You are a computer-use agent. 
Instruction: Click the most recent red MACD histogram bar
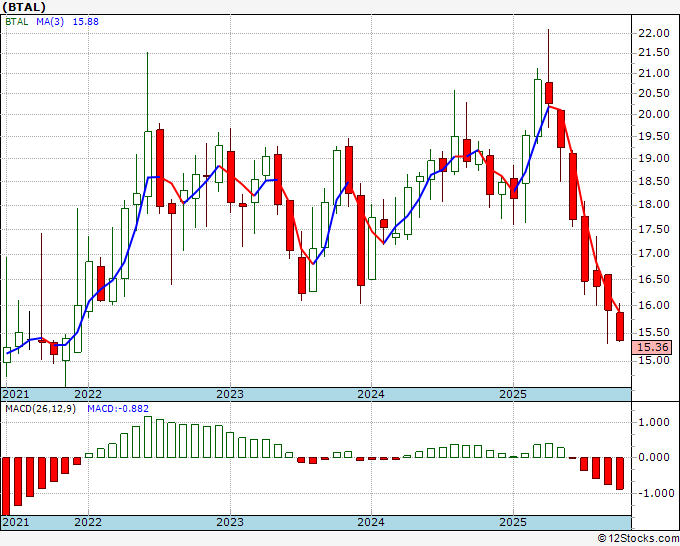click(x=620, y=473)
